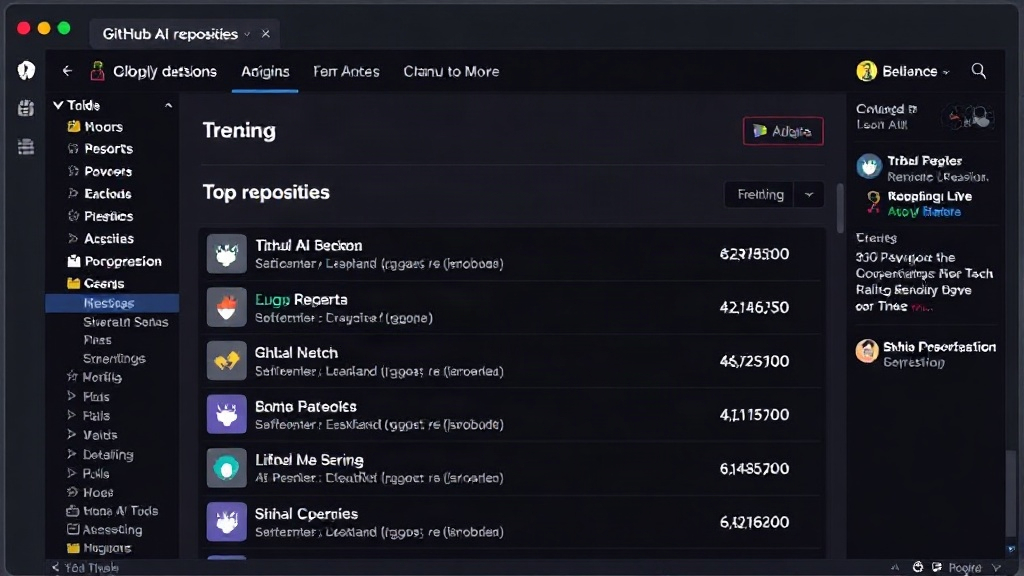Open the GitHub AI reposities tab dropdown
Screen dimensions: 1024x576
[247, 34]
